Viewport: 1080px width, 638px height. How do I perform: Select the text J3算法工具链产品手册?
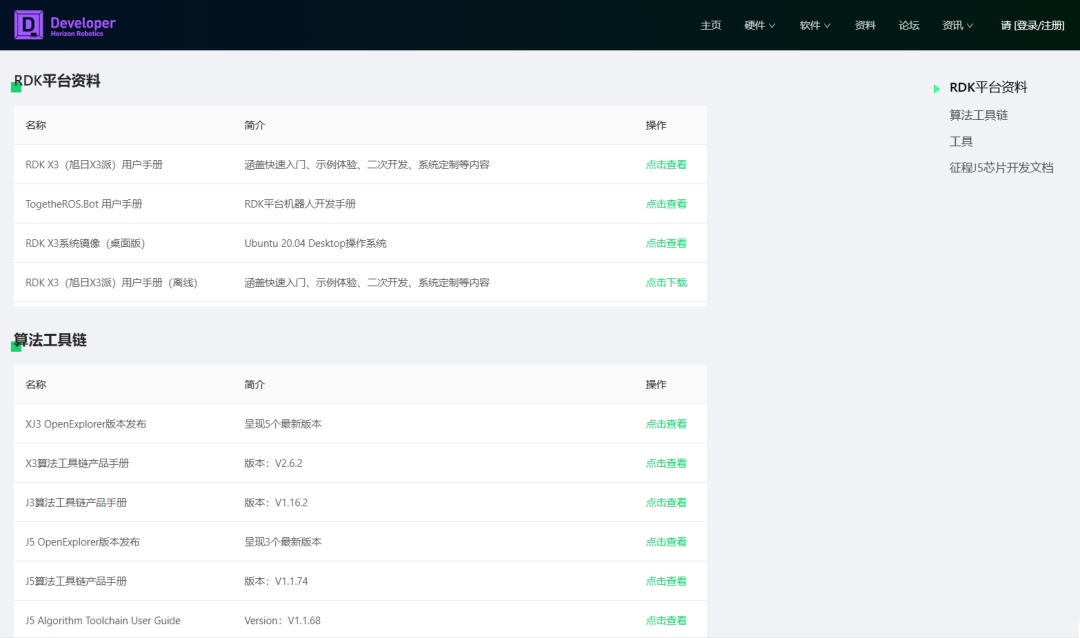76,502
